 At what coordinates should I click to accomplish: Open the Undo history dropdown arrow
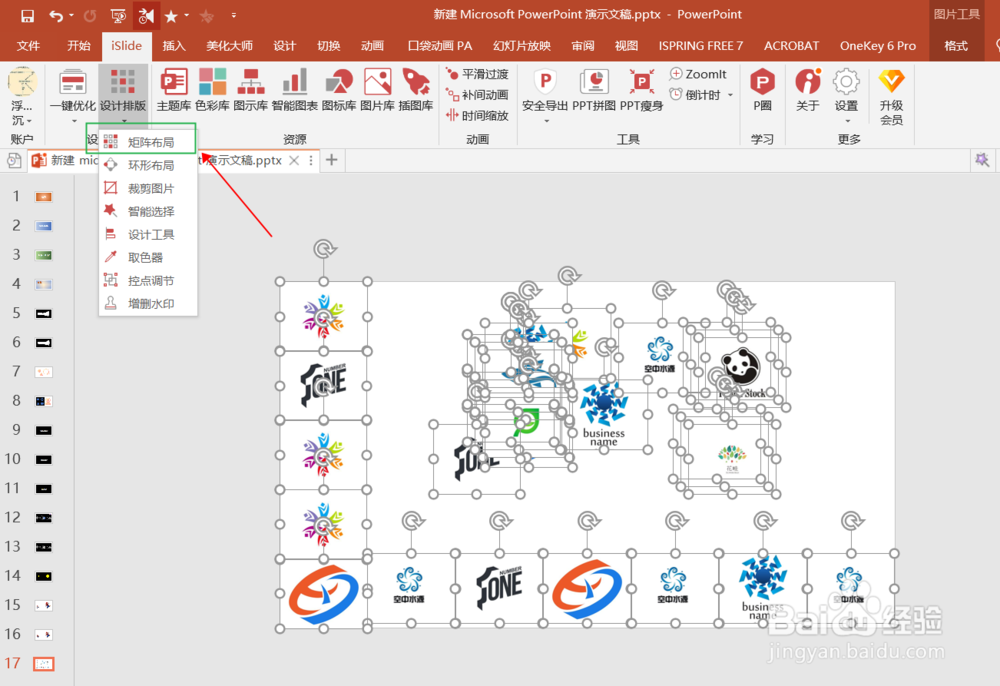click(71, 15)
